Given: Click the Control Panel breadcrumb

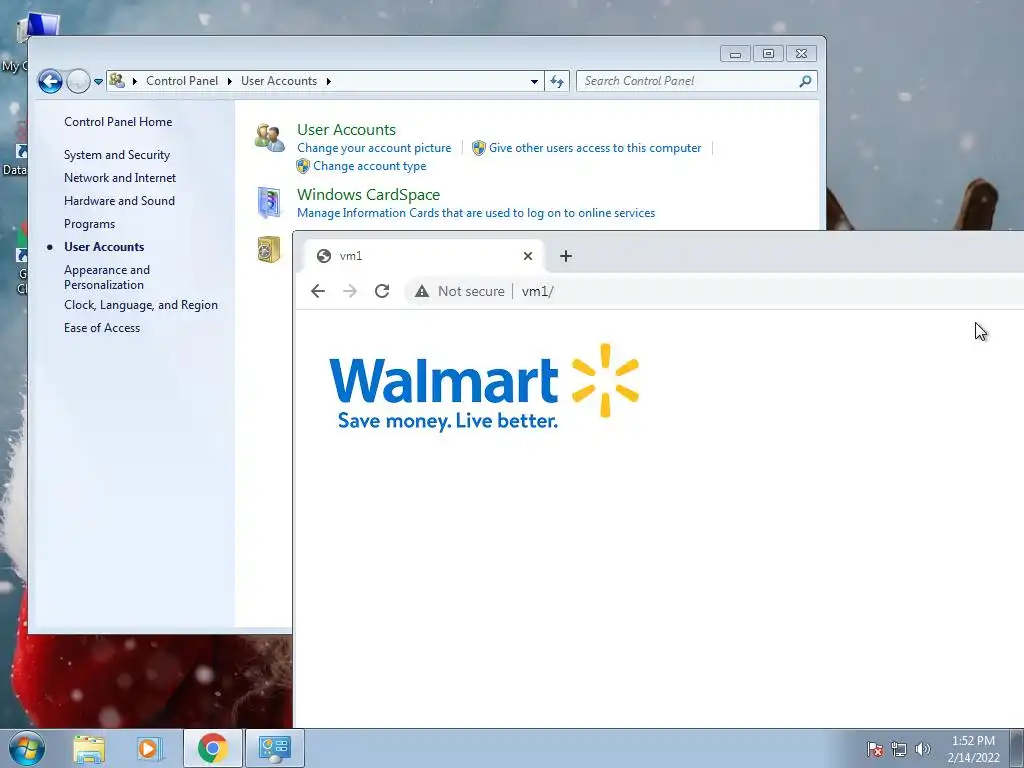Looking at the screenshot, I should 182,81.
